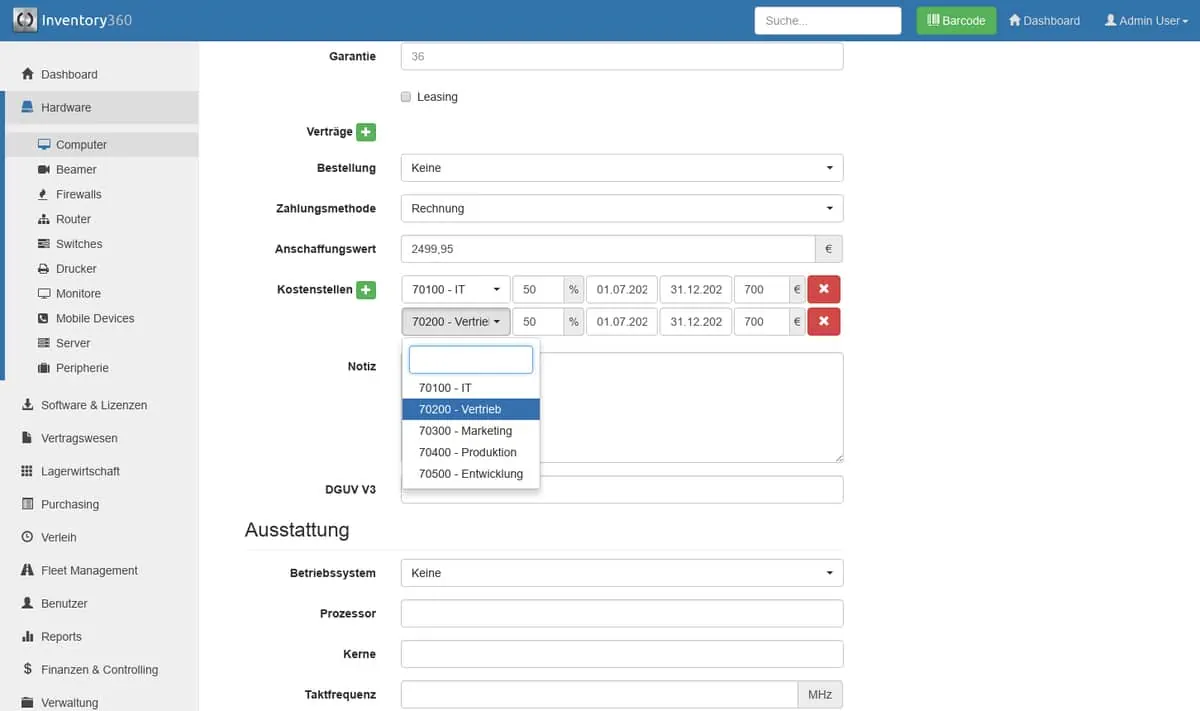Open Dashboard link in top navbar
Image resolution: width=1200 pixels, height=711 pixels.
pos(1044,20)
